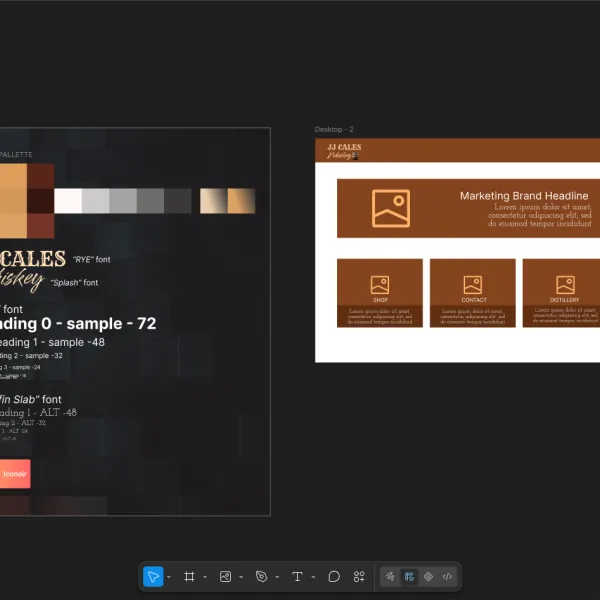The image size is (600, 600).
Task: Select the 'sample -48' heading text
Action: (x=77, y=342)
